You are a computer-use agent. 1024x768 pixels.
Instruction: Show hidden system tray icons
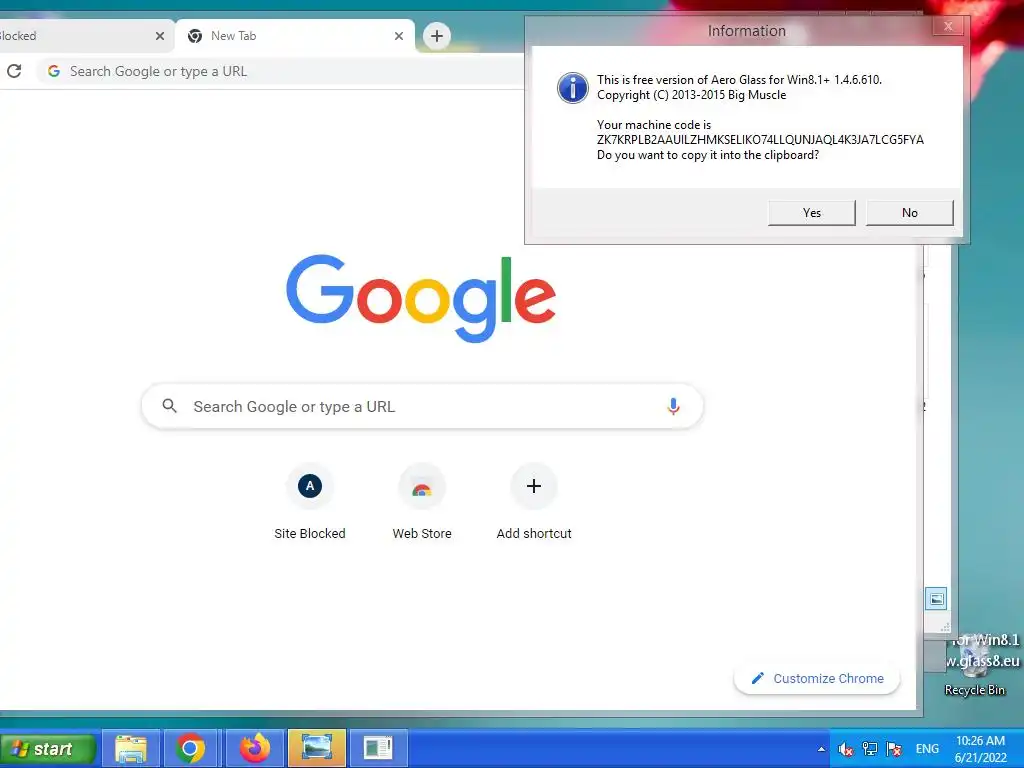[821, 749]
